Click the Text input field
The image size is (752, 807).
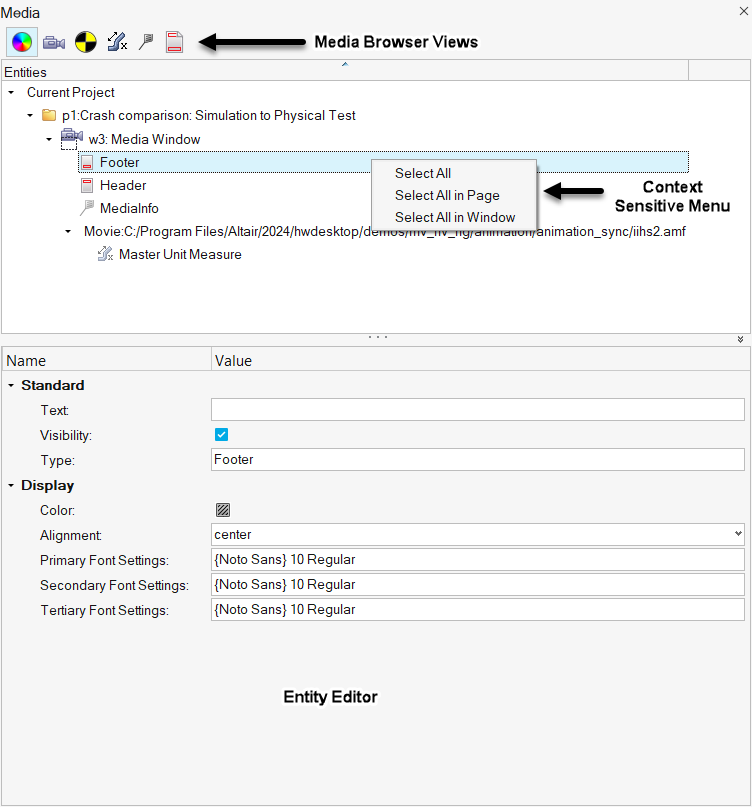pos(478,410)
